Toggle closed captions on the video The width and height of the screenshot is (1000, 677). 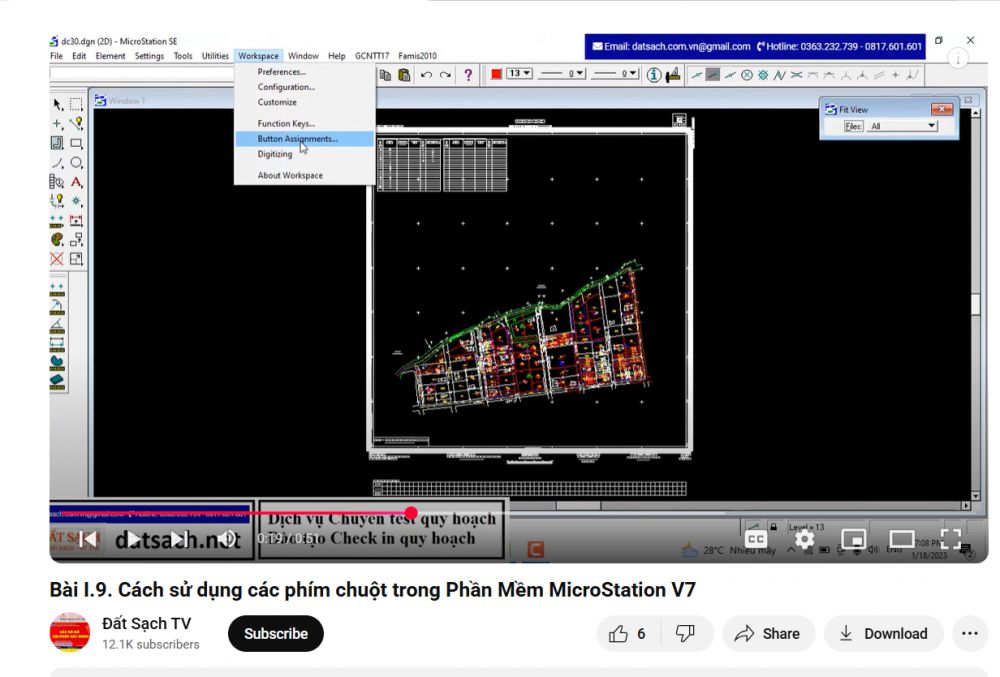pyautogui.click(x=757, y=540)
